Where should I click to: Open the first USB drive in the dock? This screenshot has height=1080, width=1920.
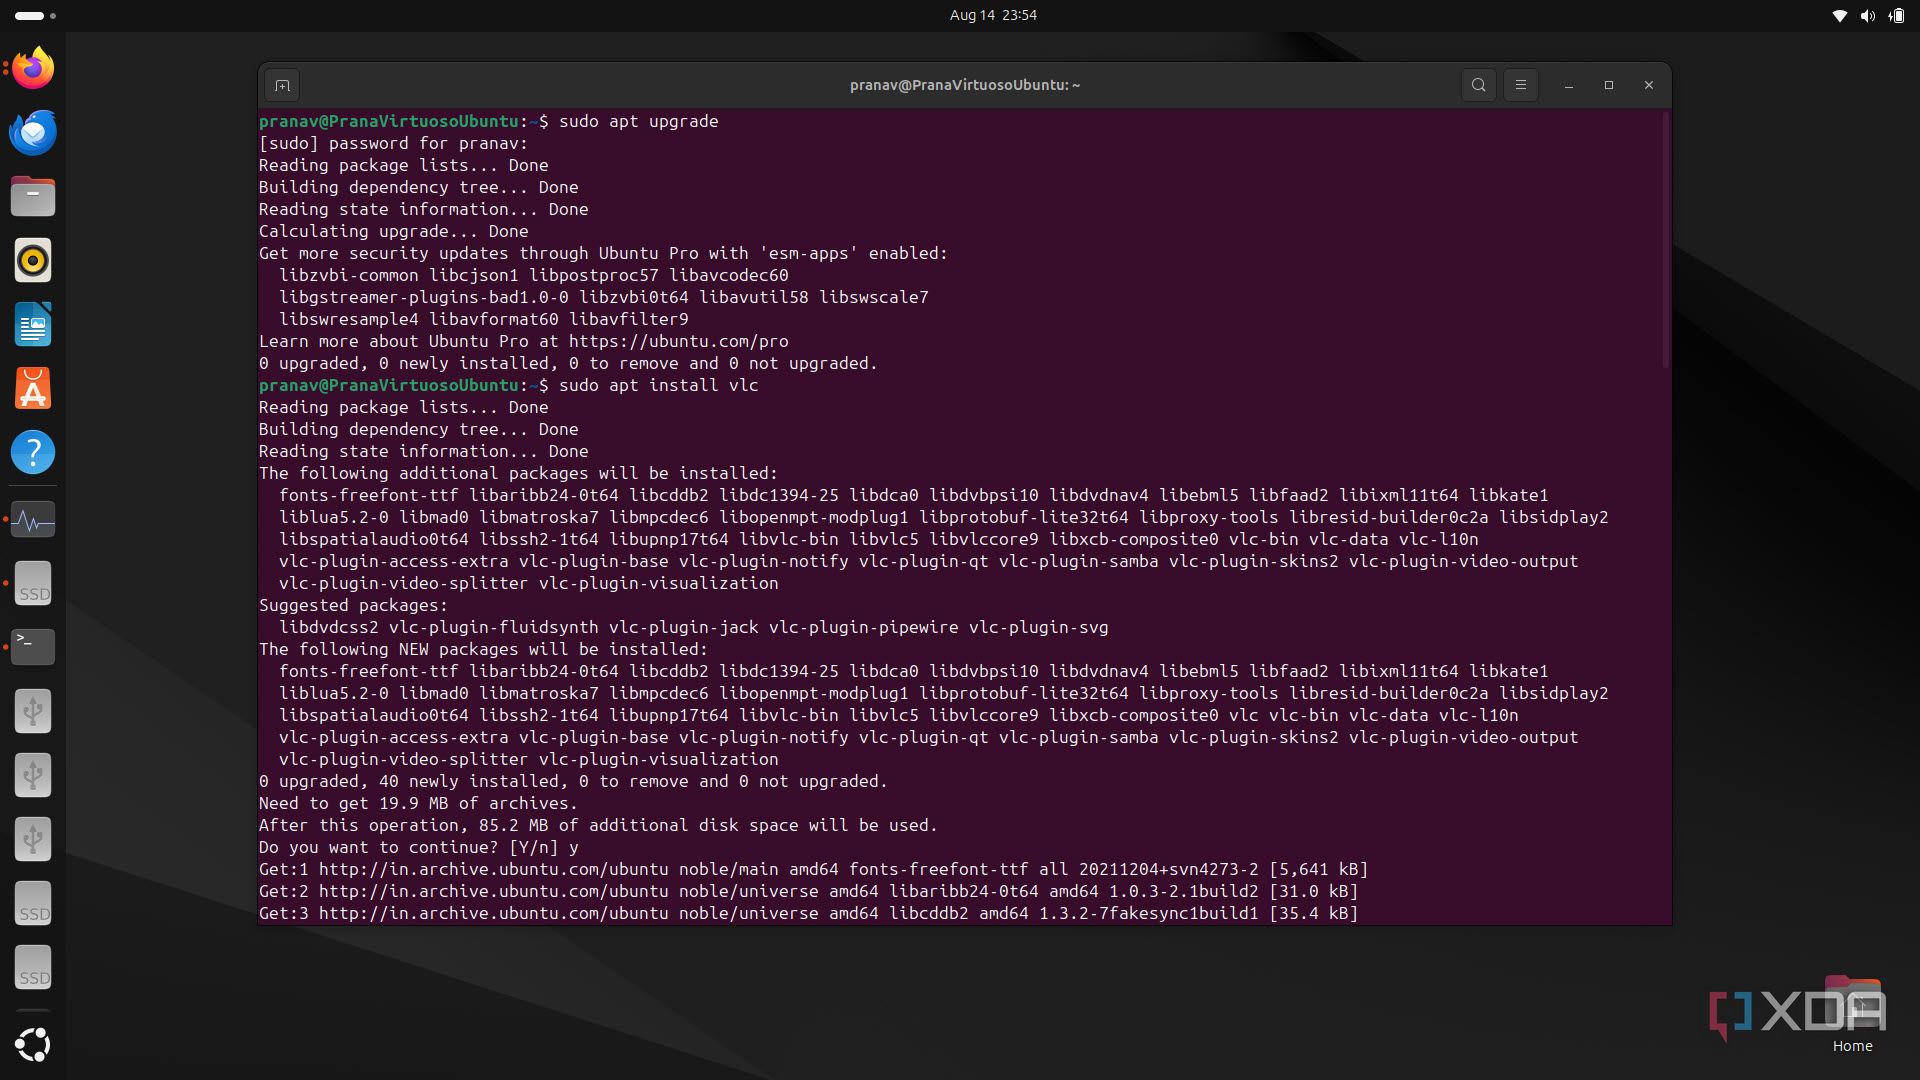(x=33, y=711)
